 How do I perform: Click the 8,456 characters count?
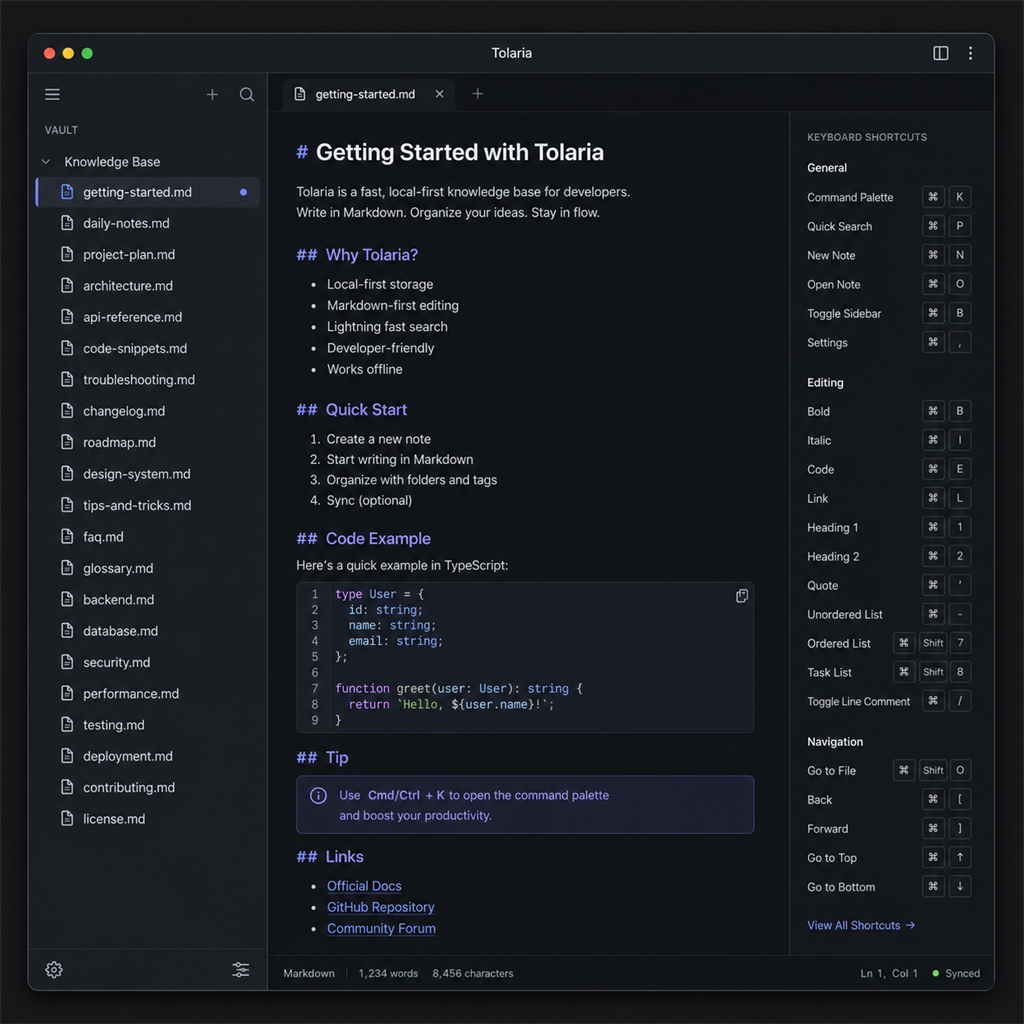[x=473, y=973]
